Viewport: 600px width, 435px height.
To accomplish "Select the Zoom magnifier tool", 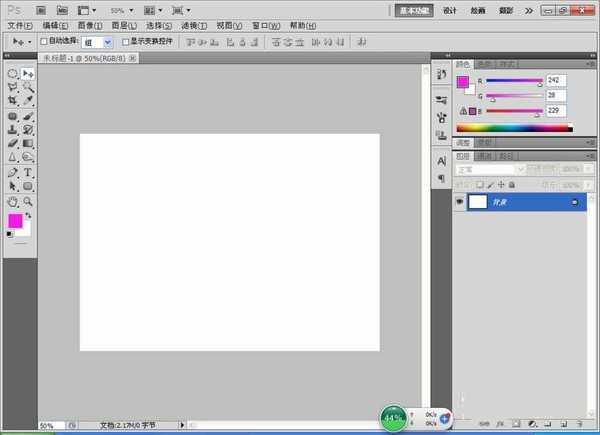I will click(28, 201).
